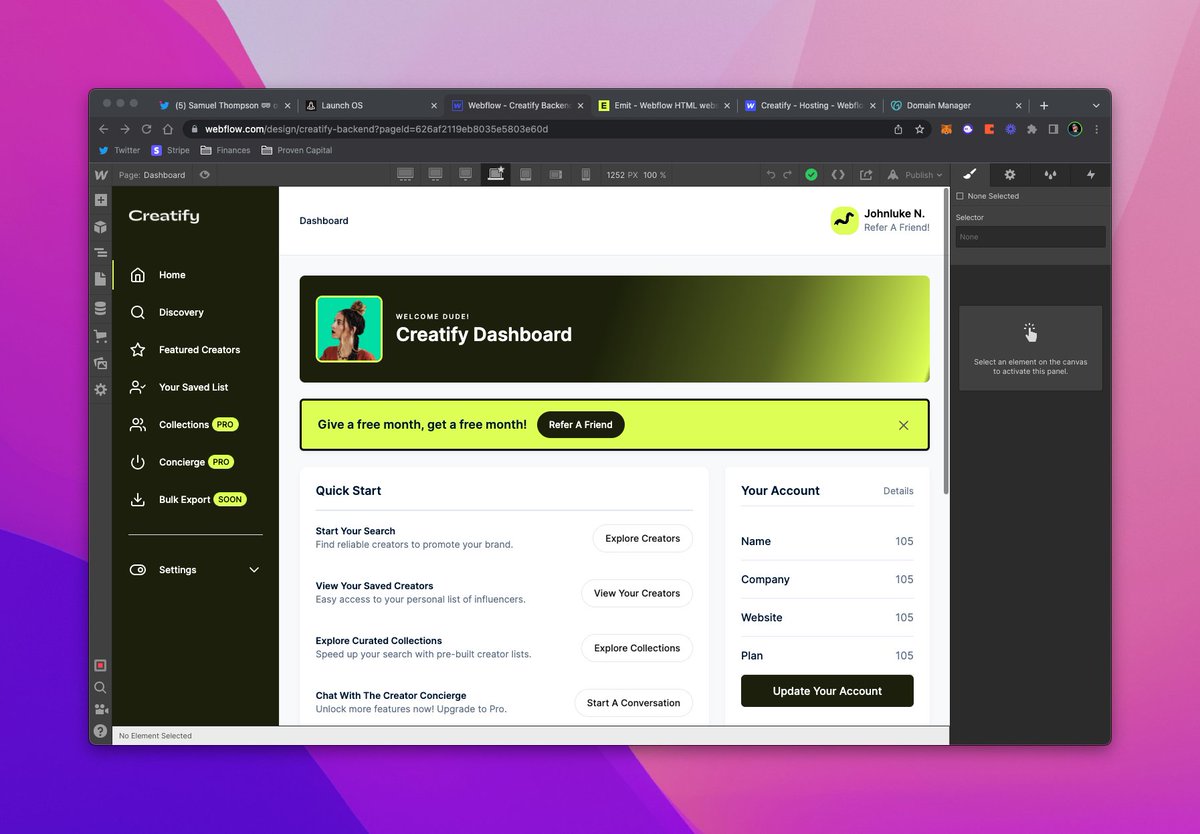The height and width of the screenshot is (834, 1200).
Task: Open the Ecommerce cart panel
Action: (101, 336)
